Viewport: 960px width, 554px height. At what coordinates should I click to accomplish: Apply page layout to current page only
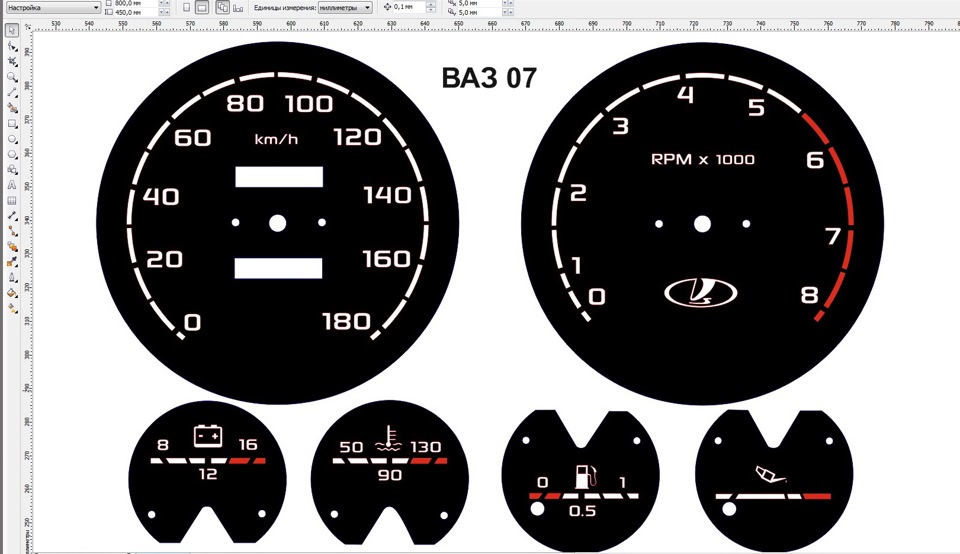238,7
